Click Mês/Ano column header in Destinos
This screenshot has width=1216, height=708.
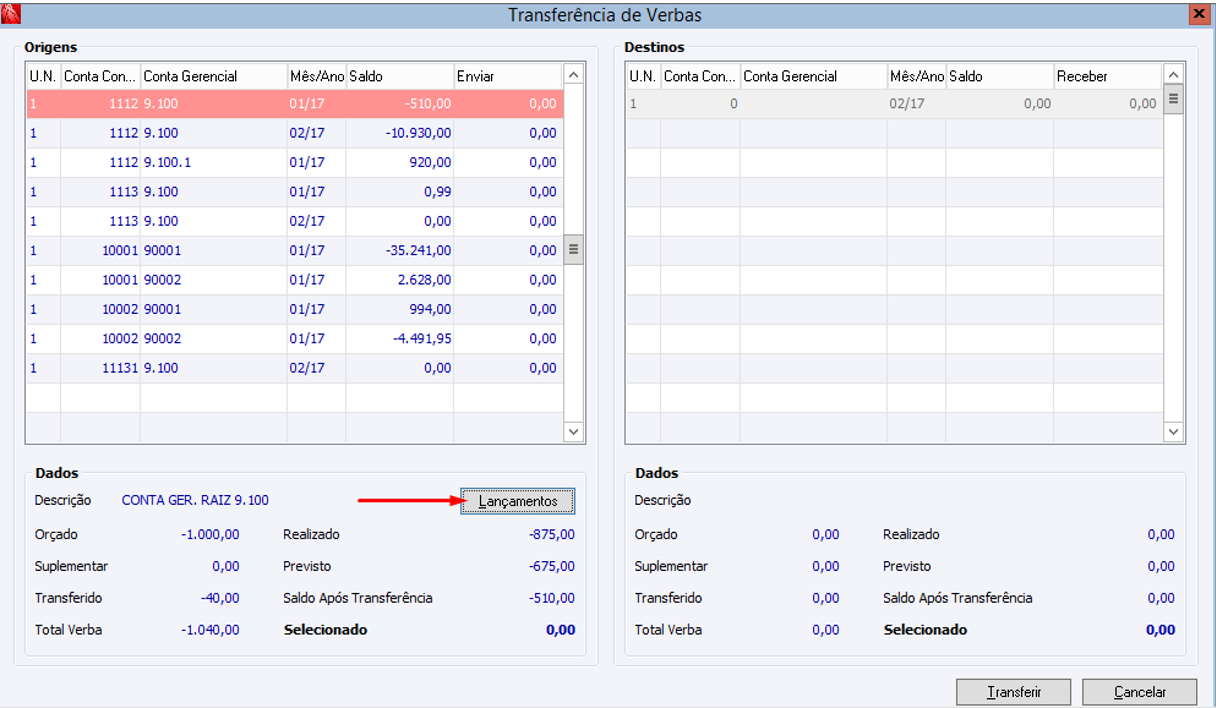pos(916,76)
